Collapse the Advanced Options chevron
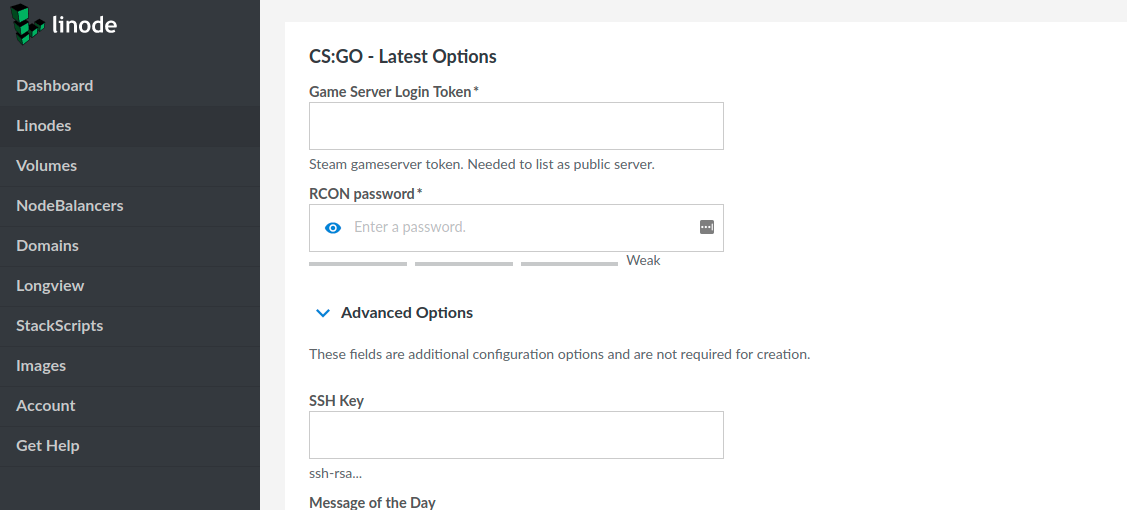Screen dimensions: 1127x510 point(323,313)
